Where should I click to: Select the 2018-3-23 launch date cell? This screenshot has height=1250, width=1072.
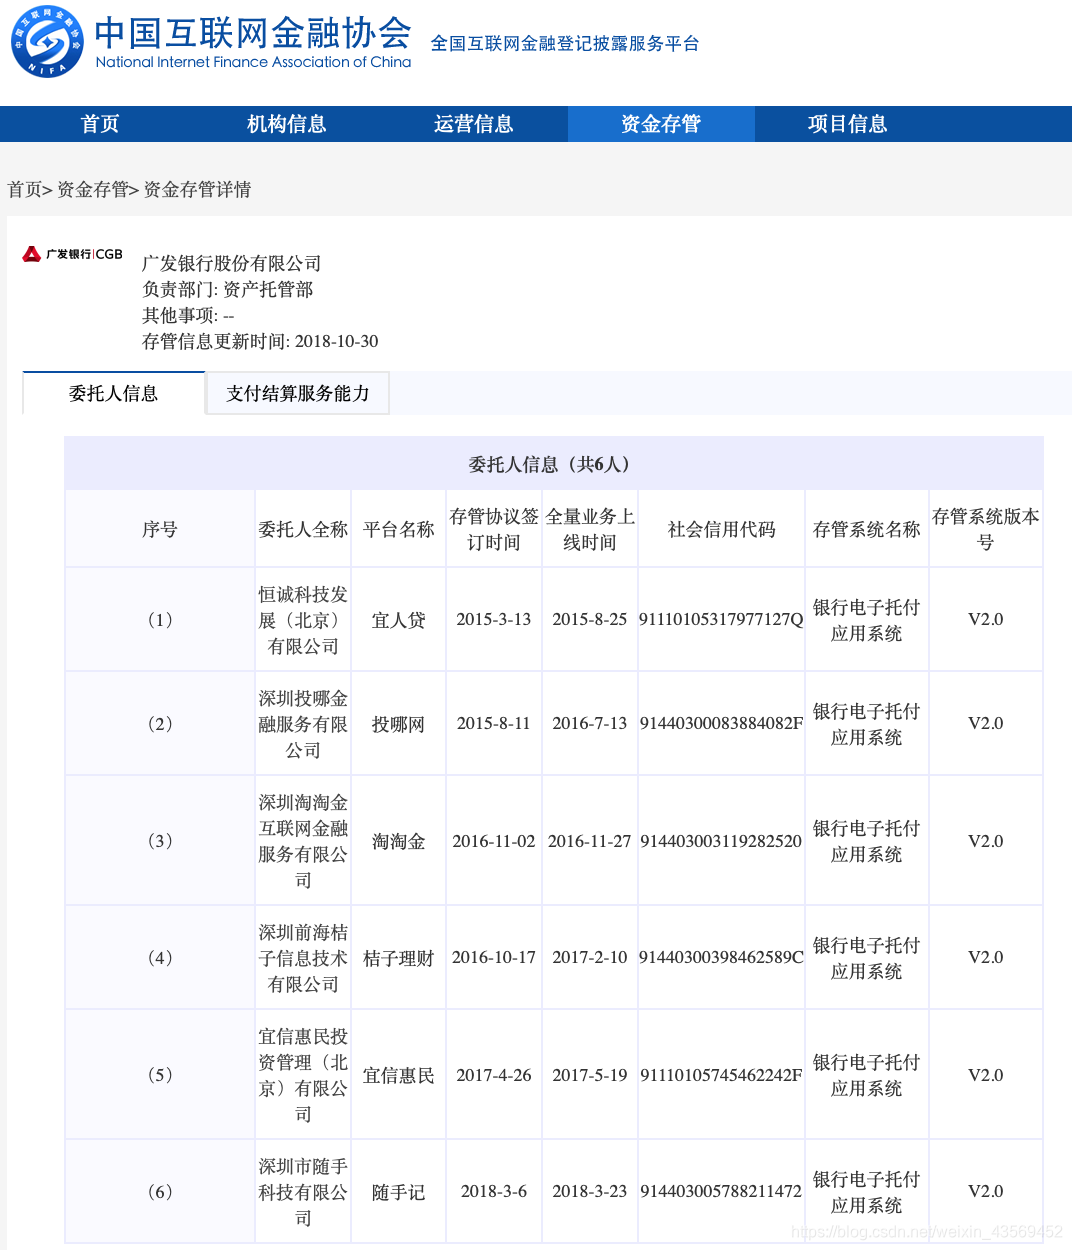pos(590,1191)
